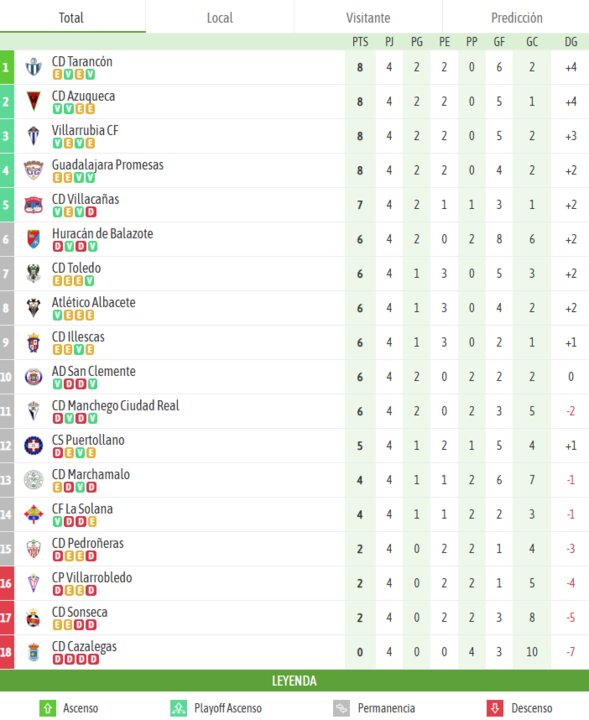Switch to the Visitante tab
Image resolution: width=589 pixels, height=720 pixels.
[x=368, y=17]
